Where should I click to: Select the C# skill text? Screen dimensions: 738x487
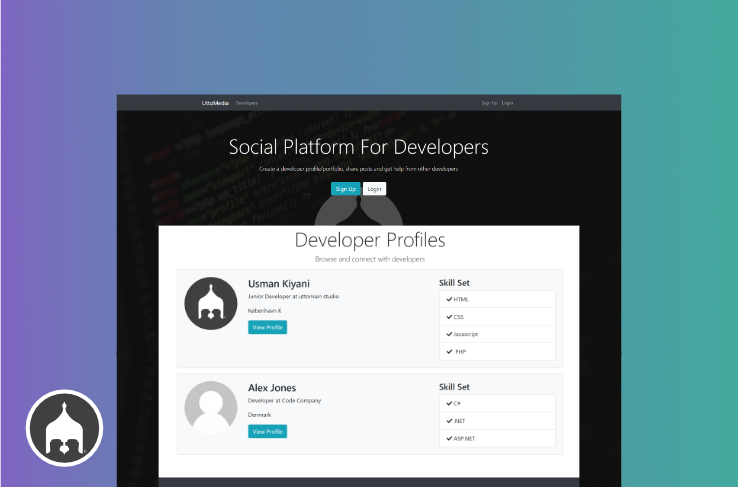click(457, 403)
